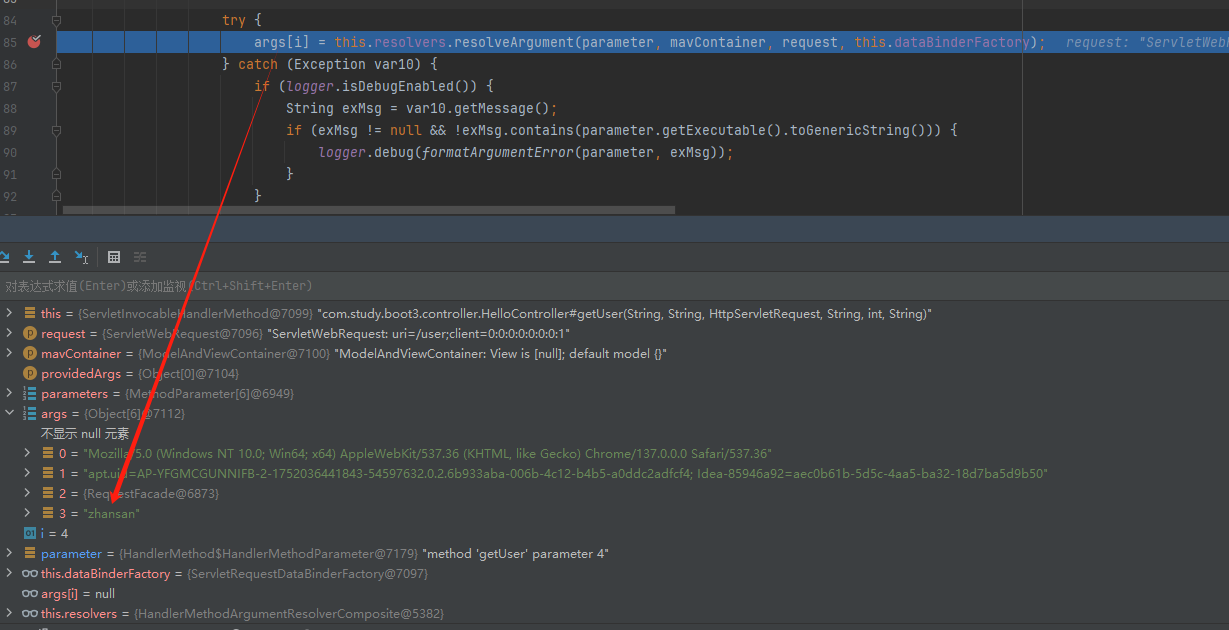Click the element icon beside index 0
This screenshot has height=630, width=1229.
coord(48,453)
